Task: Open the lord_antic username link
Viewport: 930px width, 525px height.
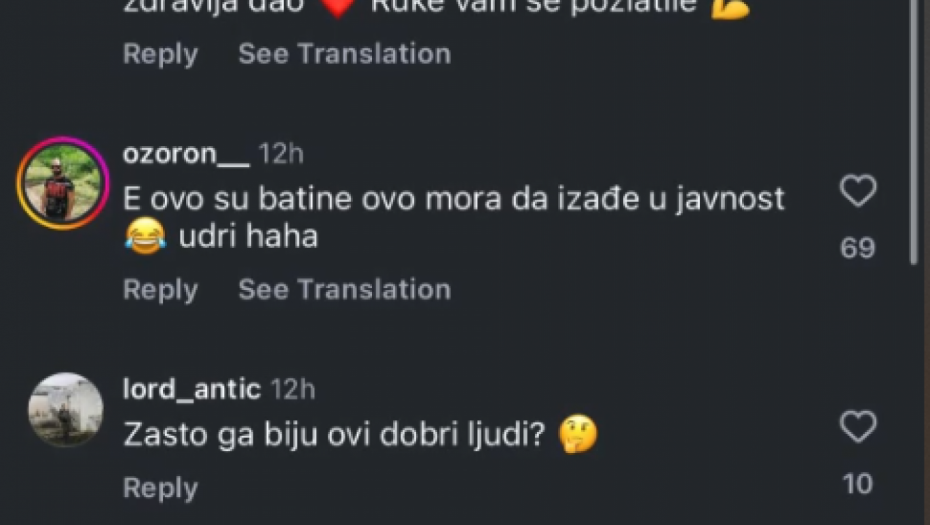Action: pos(192,390)
